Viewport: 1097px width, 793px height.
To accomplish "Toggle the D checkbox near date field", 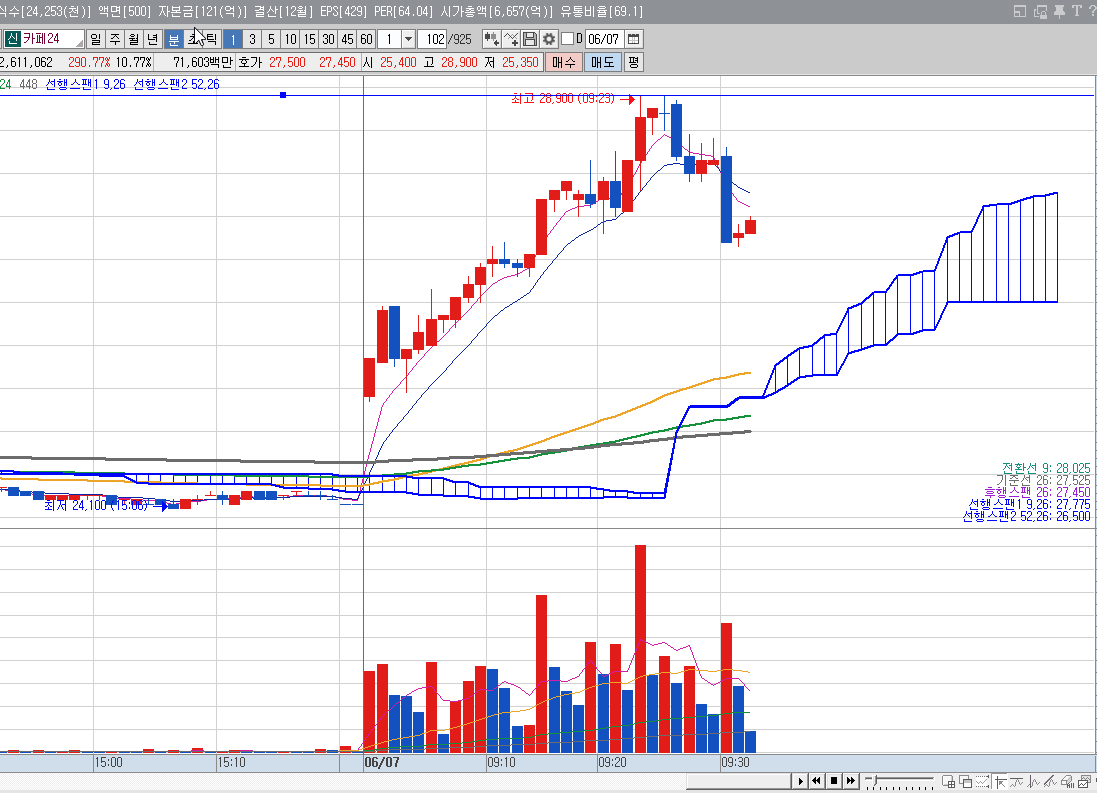I will (568, 39).
